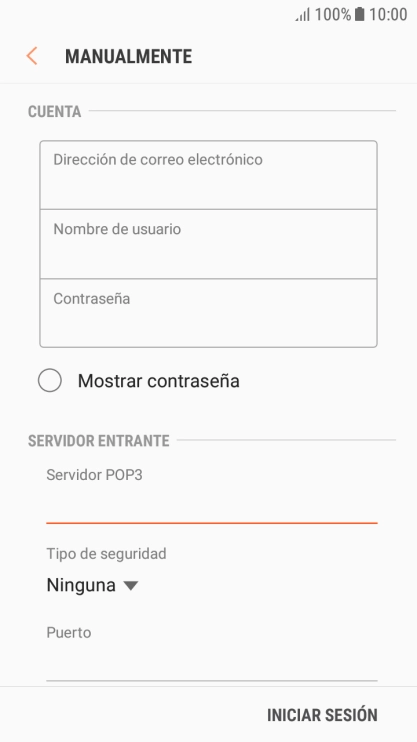Tap the Tipo de seguridad label
The height and width of the screenshot is (742, 417).
(106, 553)
